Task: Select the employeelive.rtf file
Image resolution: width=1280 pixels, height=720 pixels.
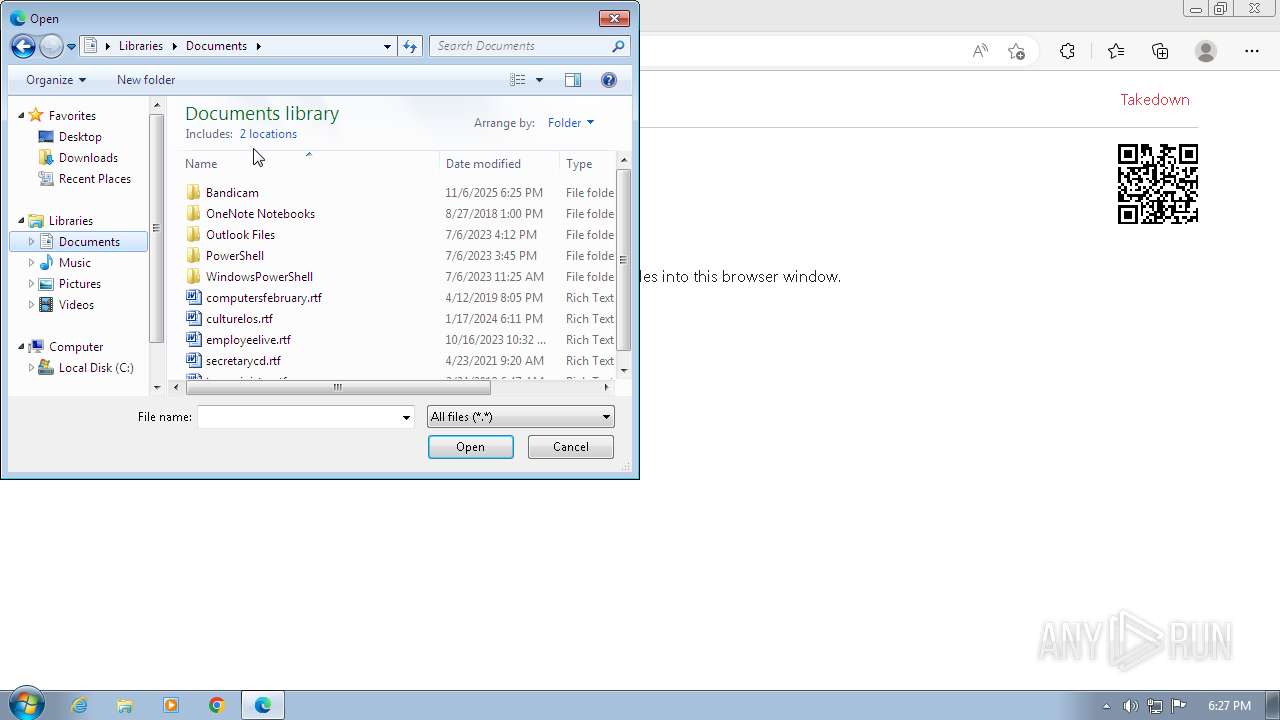Action: point(248,340)
